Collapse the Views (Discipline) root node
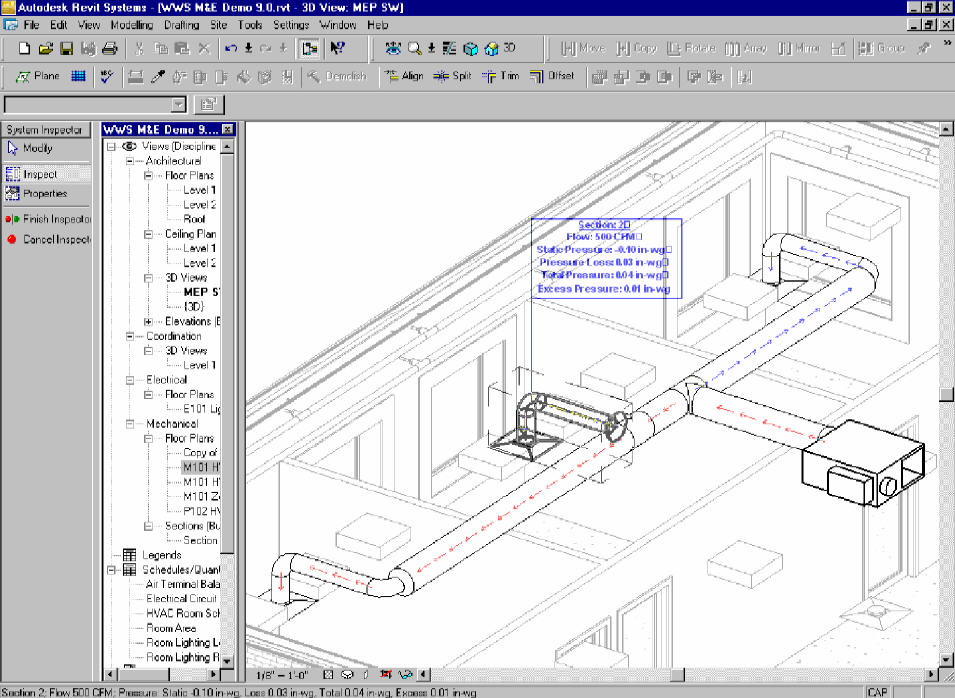This screenshot has height=698, width=955. coord(111,147)
